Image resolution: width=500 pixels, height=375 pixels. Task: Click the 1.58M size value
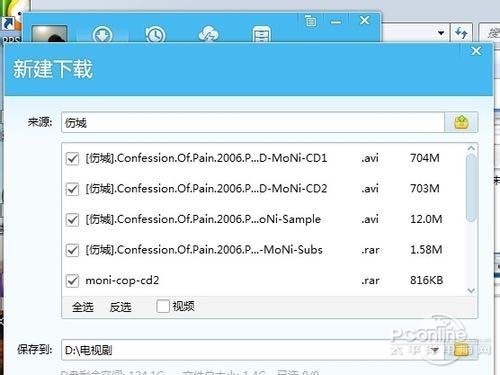point(426,250)
